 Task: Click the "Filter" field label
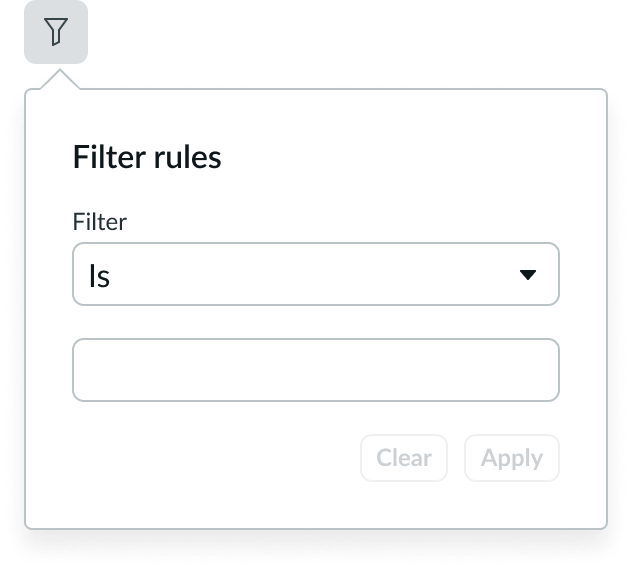point(100,222)
